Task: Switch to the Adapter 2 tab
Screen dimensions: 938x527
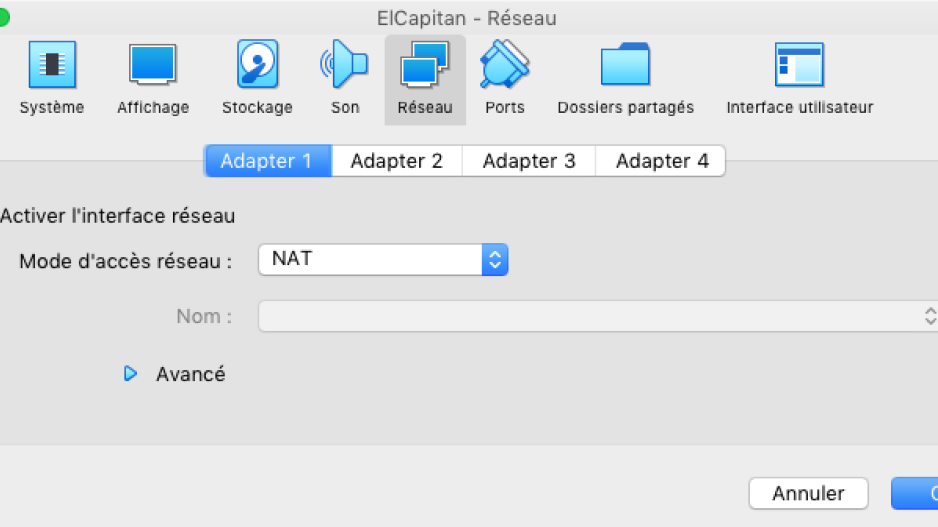Action: tap(397, 161)
